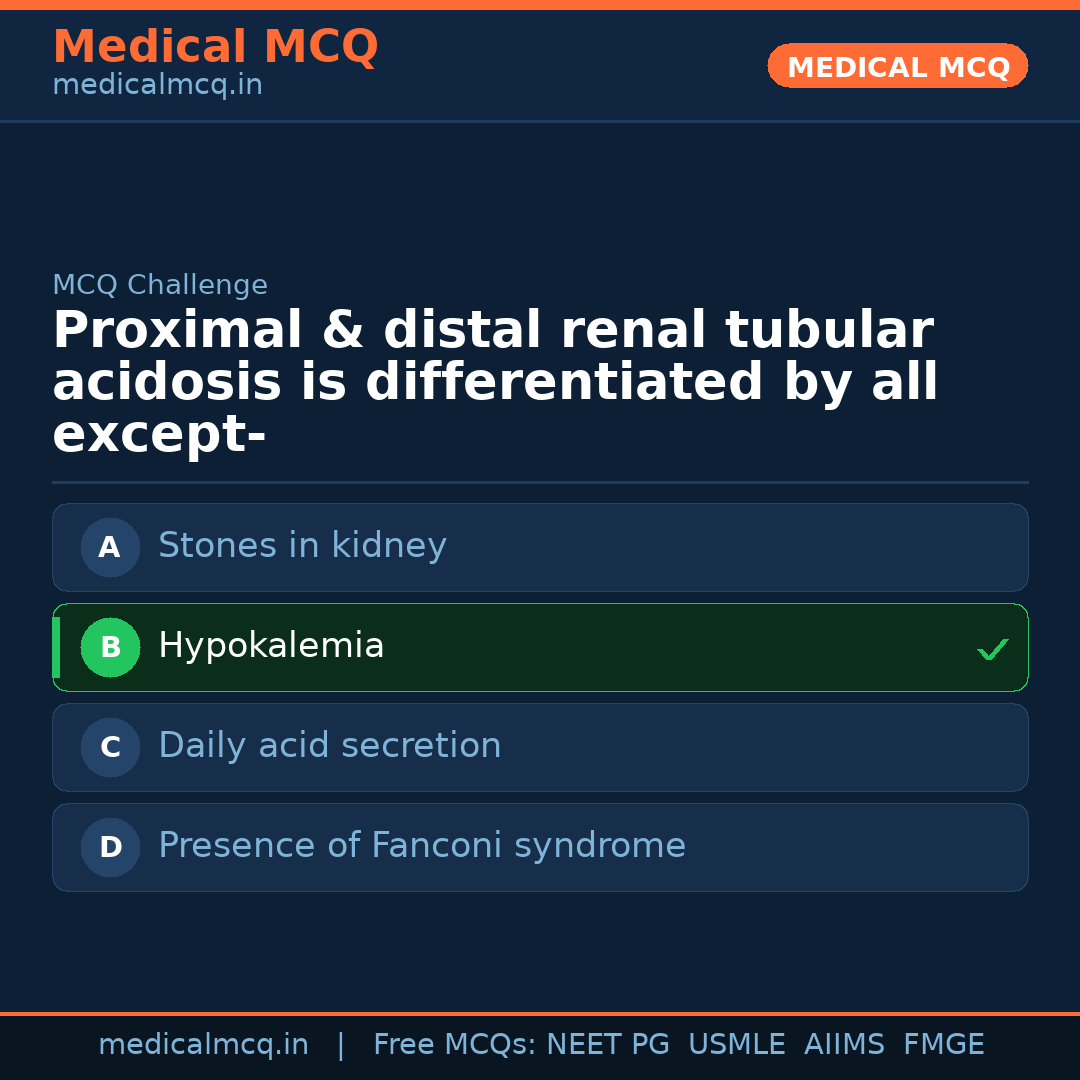Choose 'Daily acid secretion' option
The width and height of the screenshot is (1080, 1080).
pos(329,746)
